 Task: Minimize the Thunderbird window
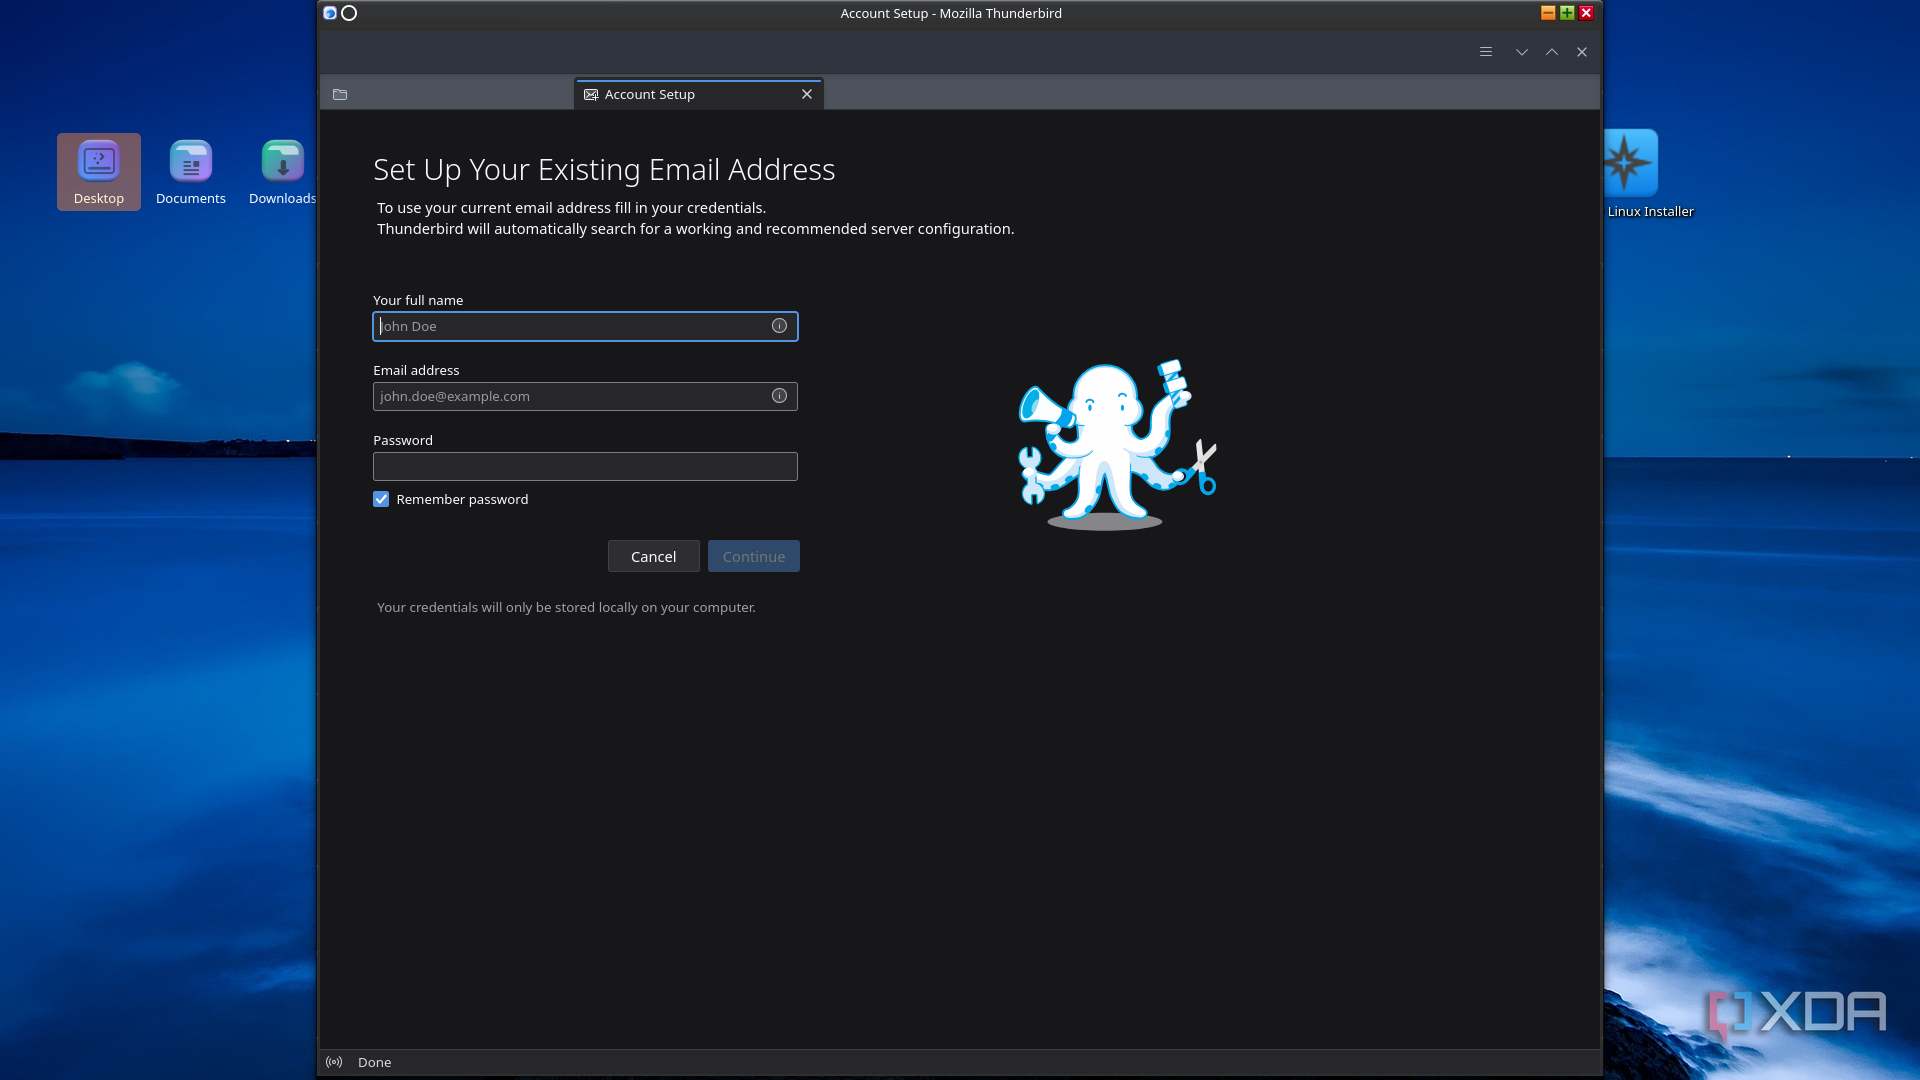click(x=1548, y=13)
